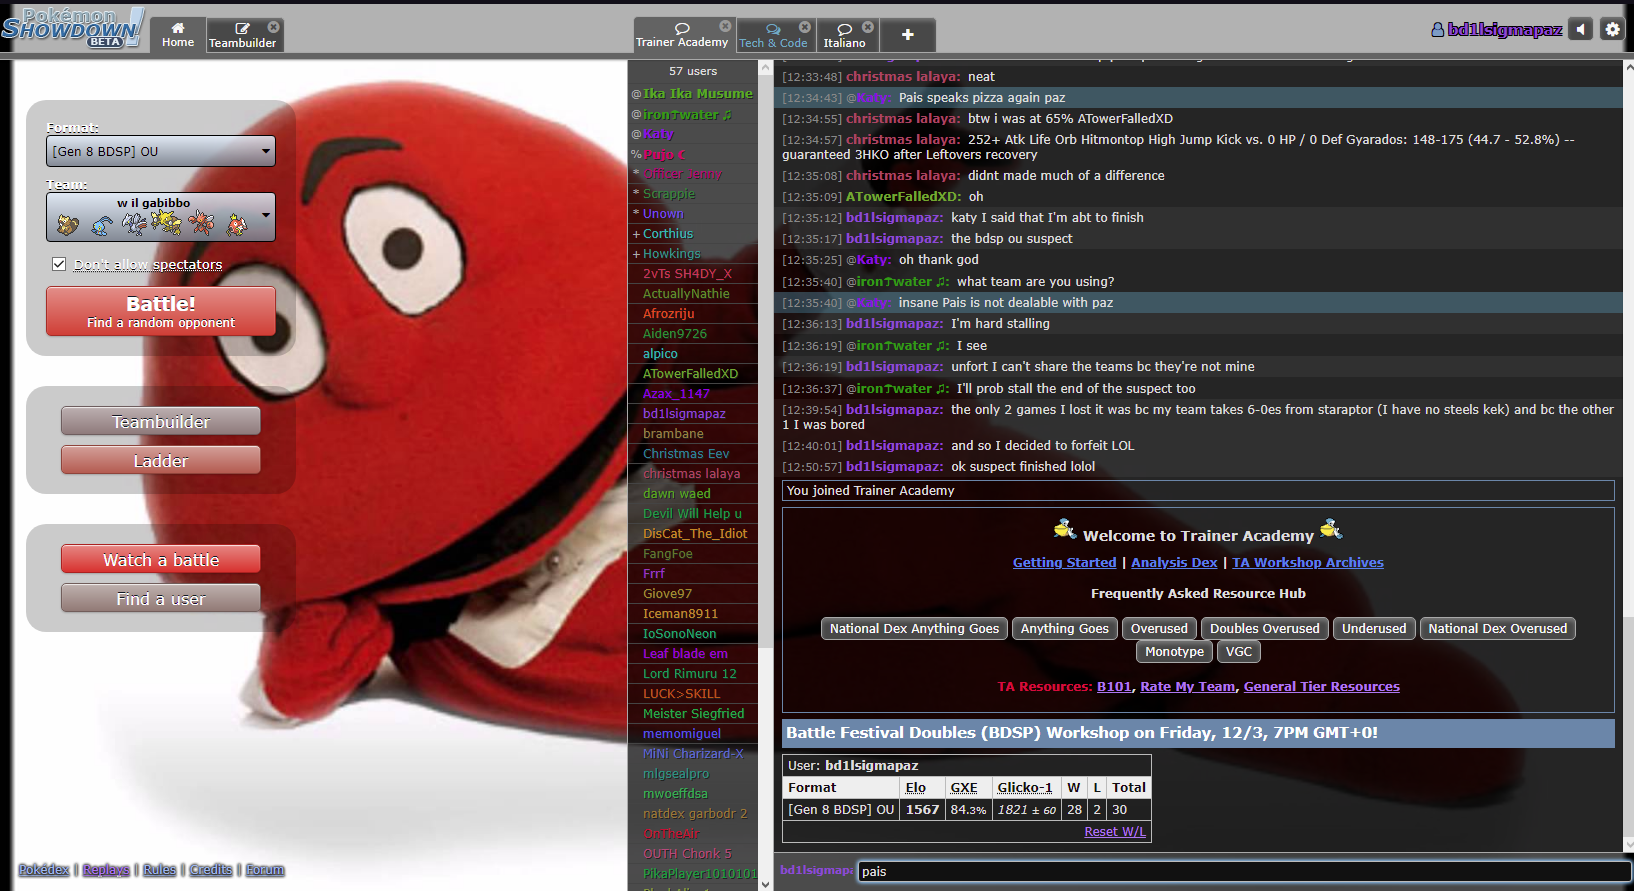The image size is (1634, 891).
Task: Open bd1lsigmapaz username in header
Action: 1497,30
